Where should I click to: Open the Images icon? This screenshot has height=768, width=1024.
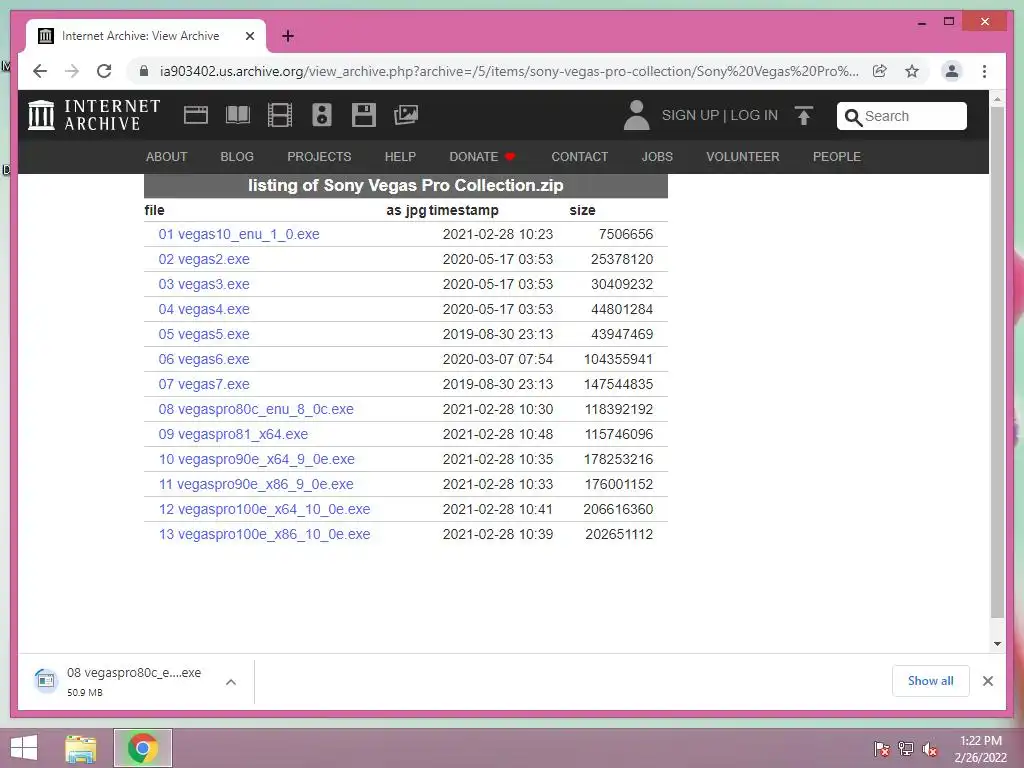406,115
